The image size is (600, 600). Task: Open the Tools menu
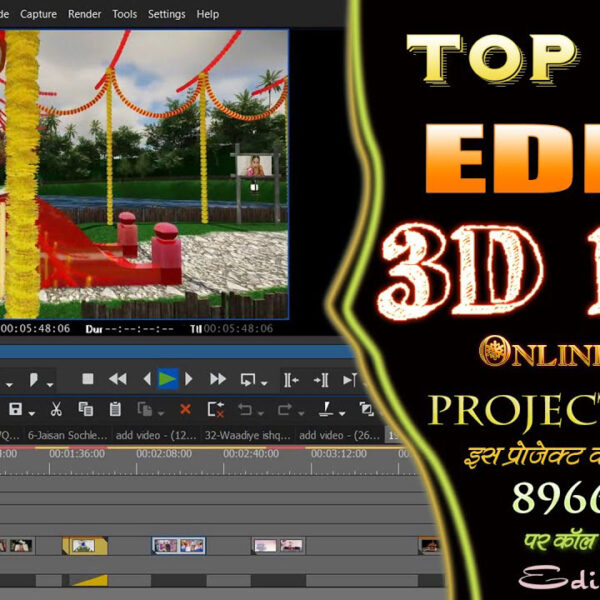point(125,14)
